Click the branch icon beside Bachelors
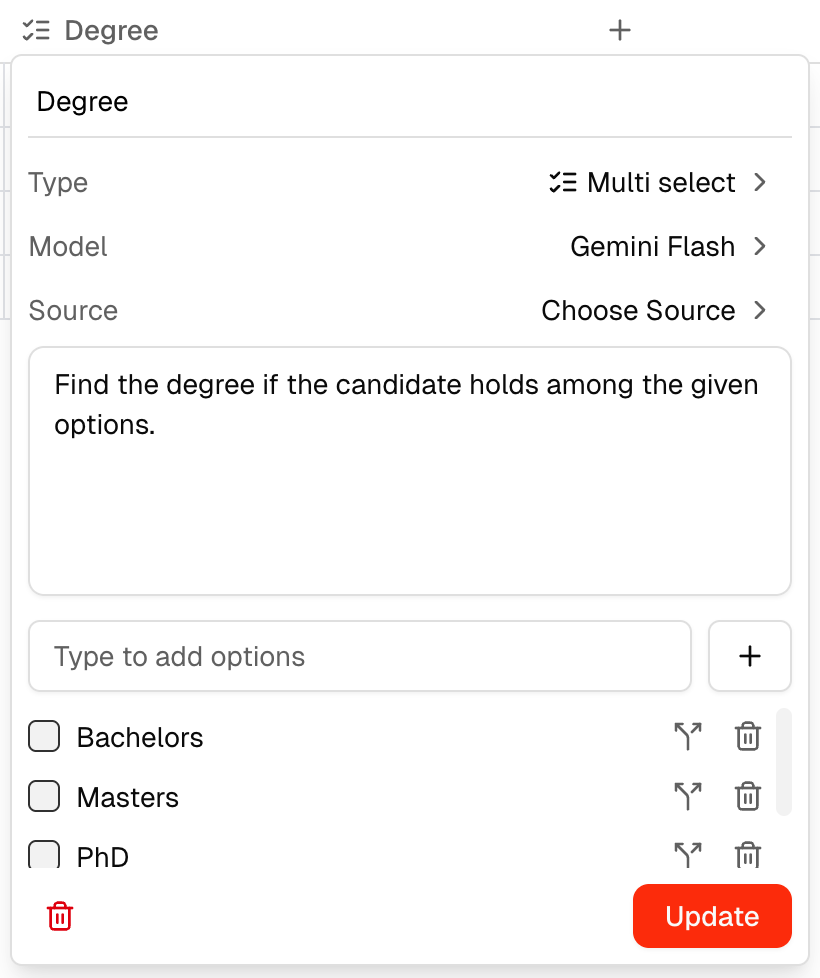This screenshot has height=978, width=820. [687, 737]
